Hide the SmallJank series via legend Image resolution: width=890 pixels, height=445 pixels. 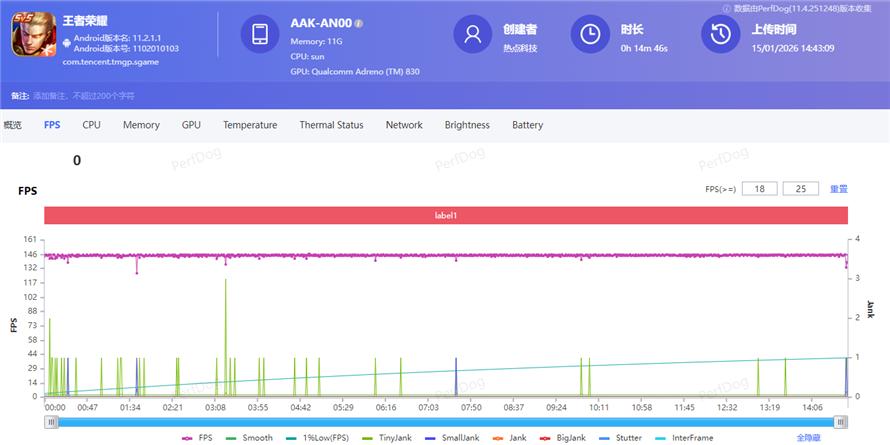pyautogui.click(x=452, y=438)
